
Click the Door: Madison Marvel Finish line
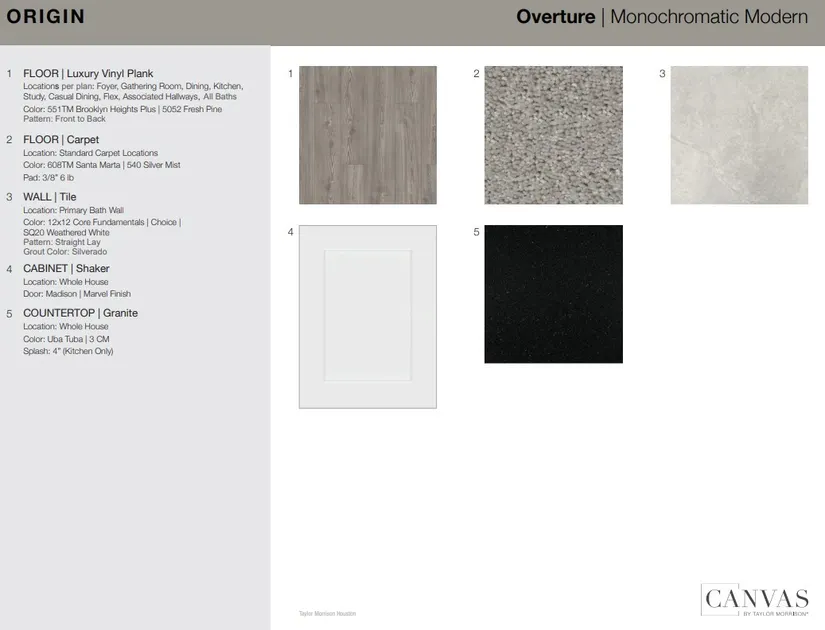click(77, 294)
